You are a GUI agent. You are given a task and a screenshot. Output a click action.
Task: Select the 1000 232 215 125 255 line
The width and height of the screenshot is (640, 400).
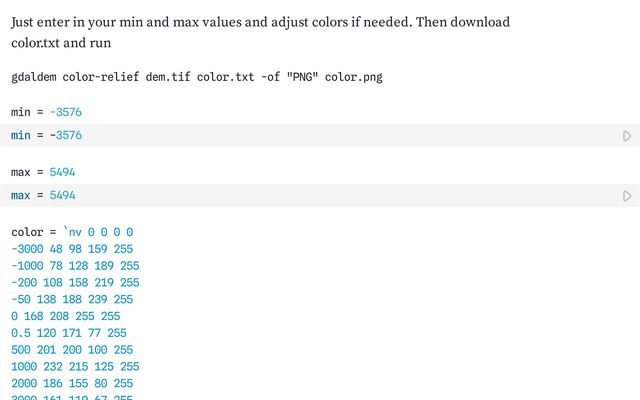pyautogui.click(x=75, y=367)
